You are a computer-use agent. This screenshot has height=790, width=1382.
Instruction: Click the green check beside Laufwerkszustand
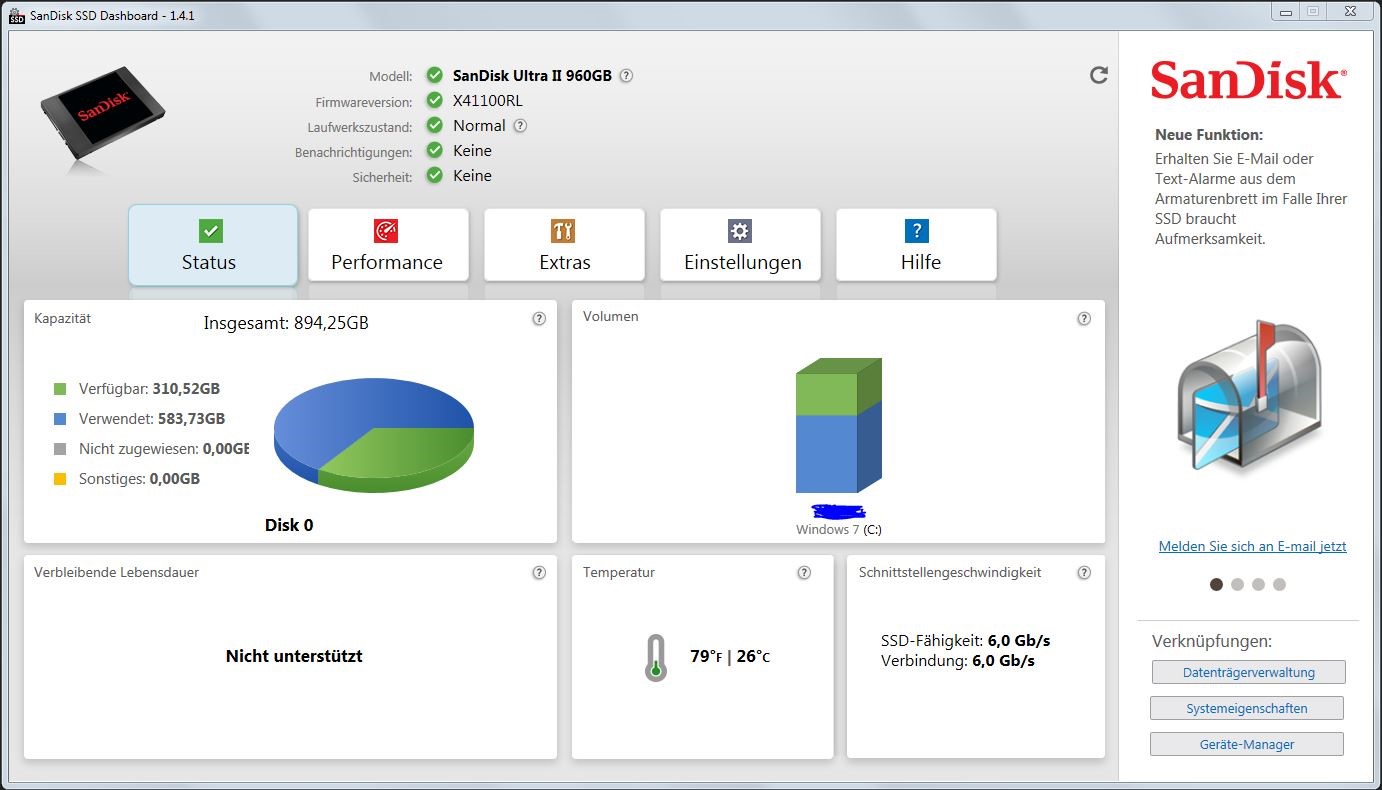(434, 125)
